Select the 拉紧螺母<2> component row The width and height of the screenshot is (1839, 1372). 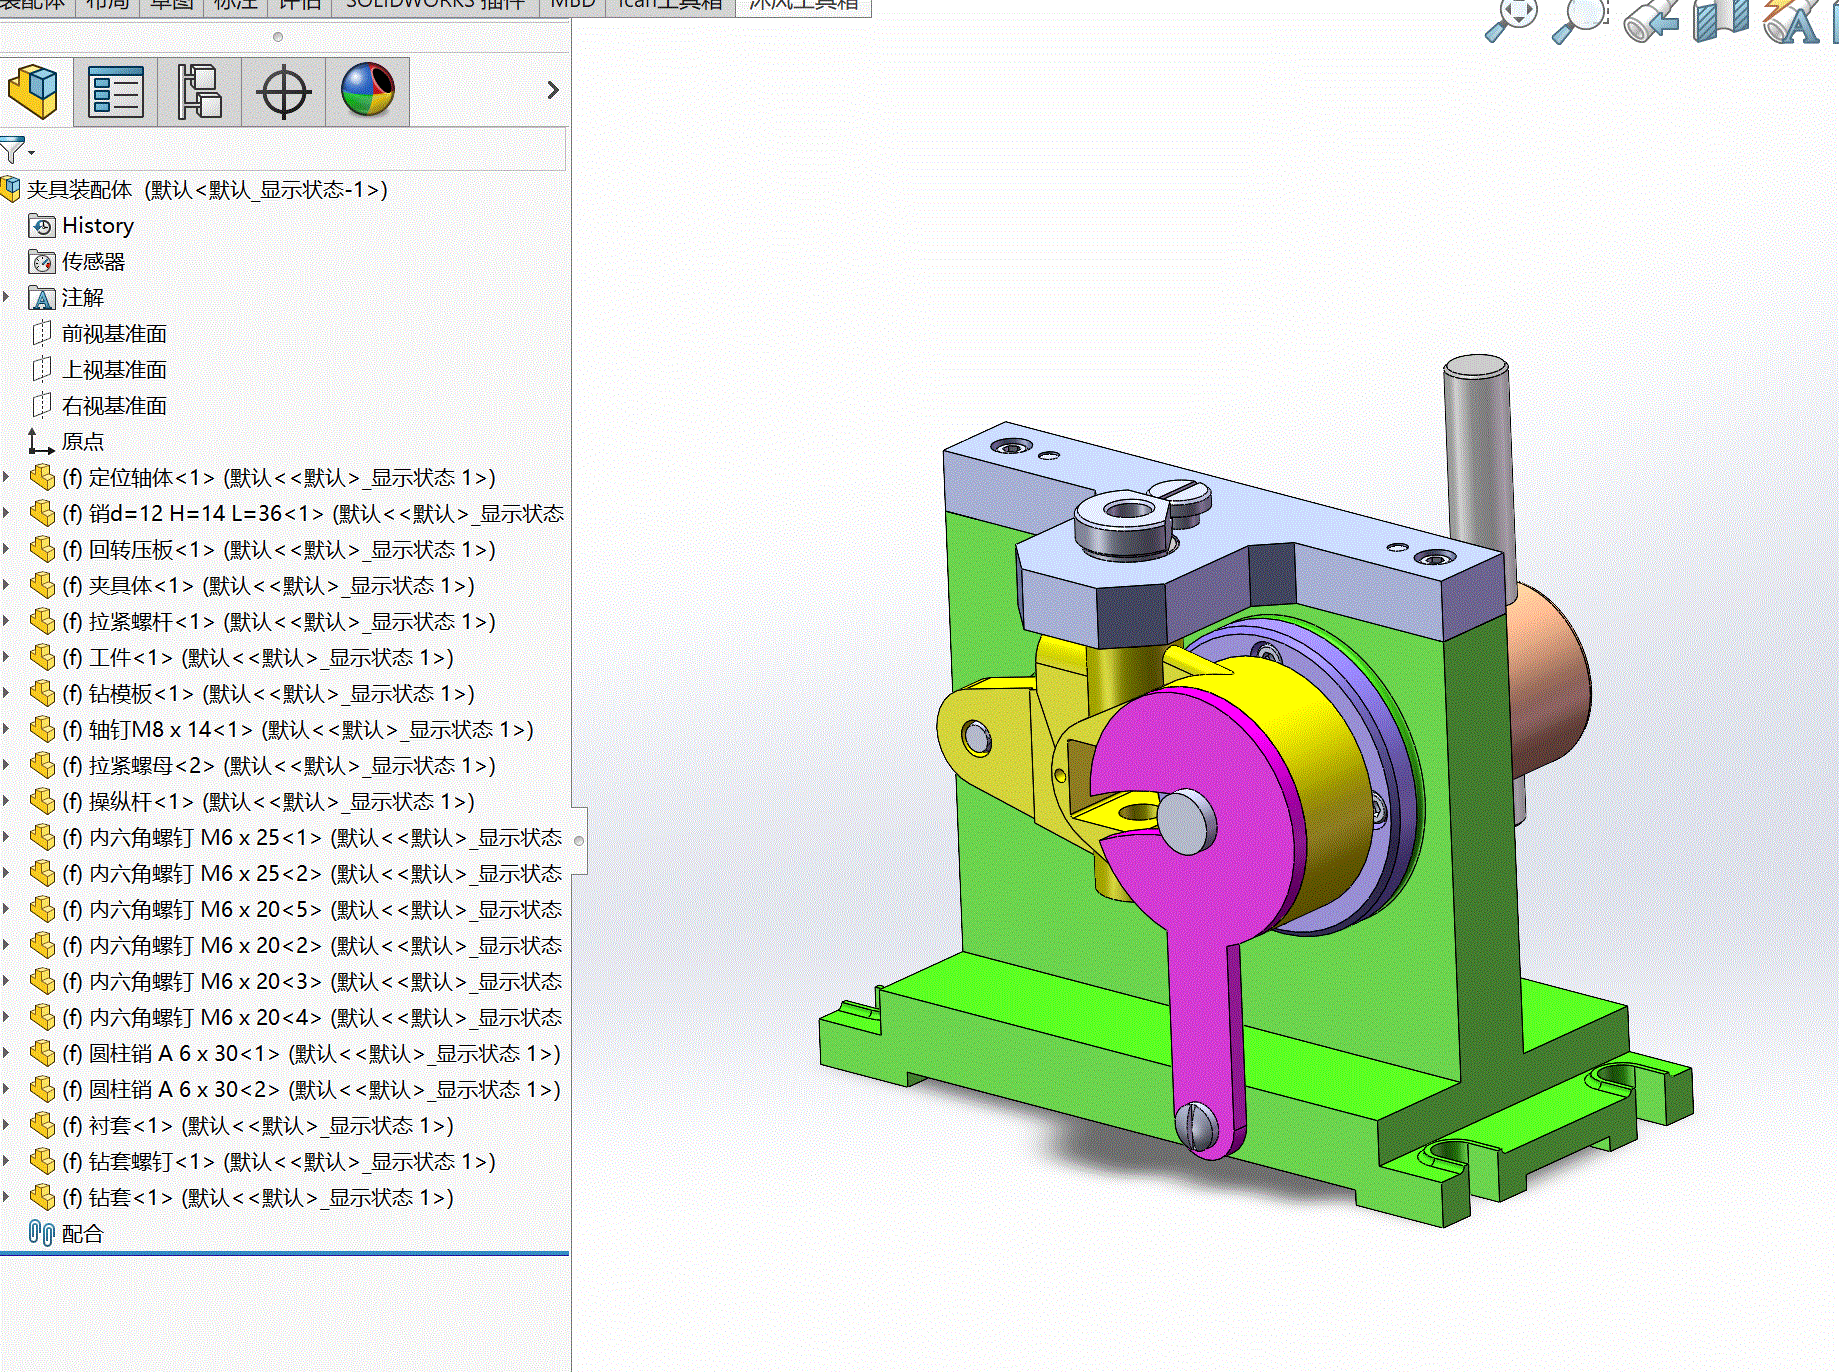[278, 766]
